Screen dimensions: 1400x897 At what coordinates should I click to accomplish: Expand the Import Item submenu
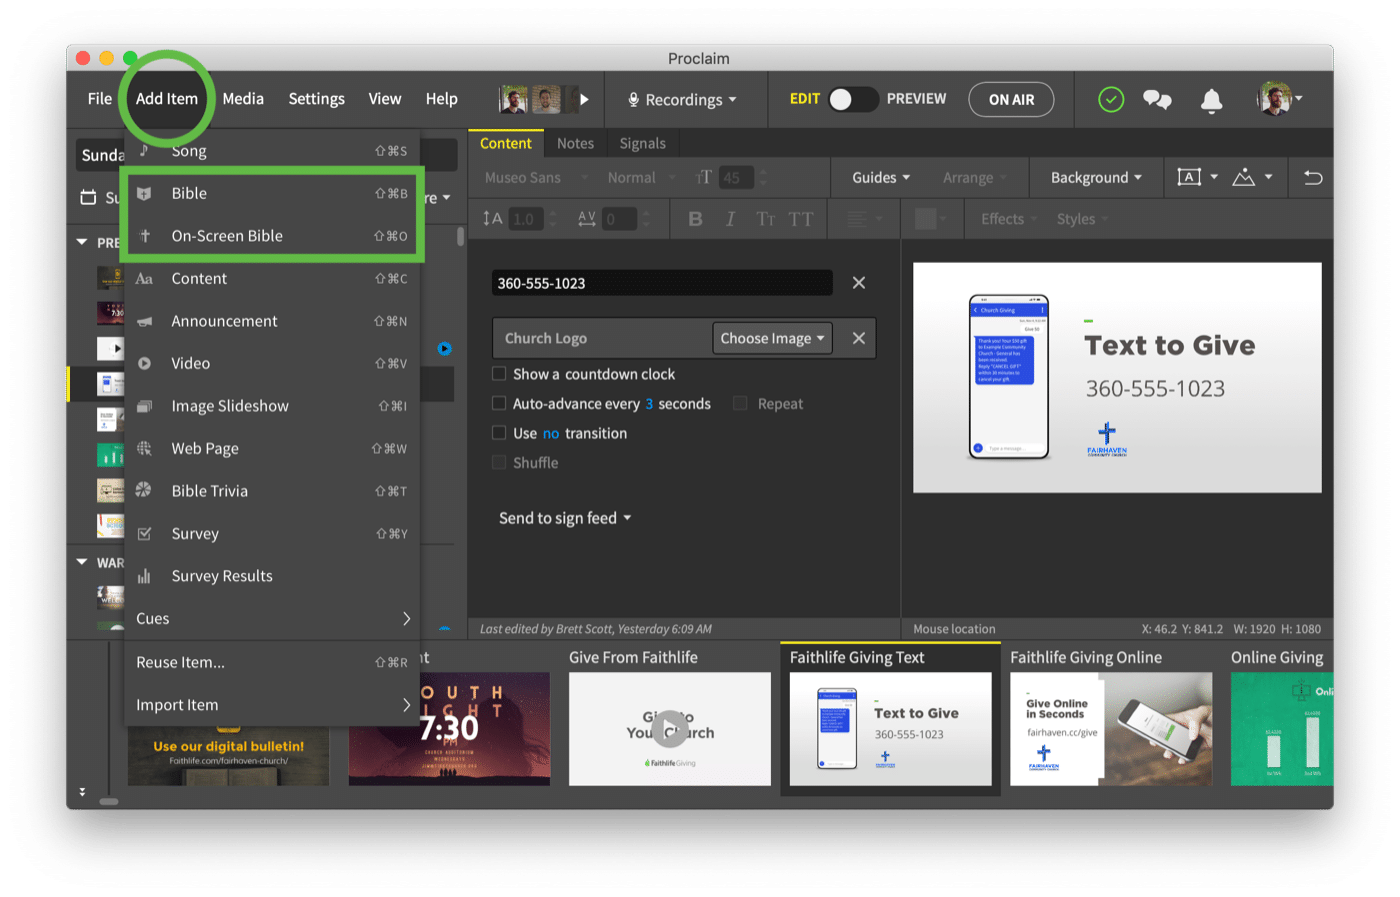tap(272, 705)
